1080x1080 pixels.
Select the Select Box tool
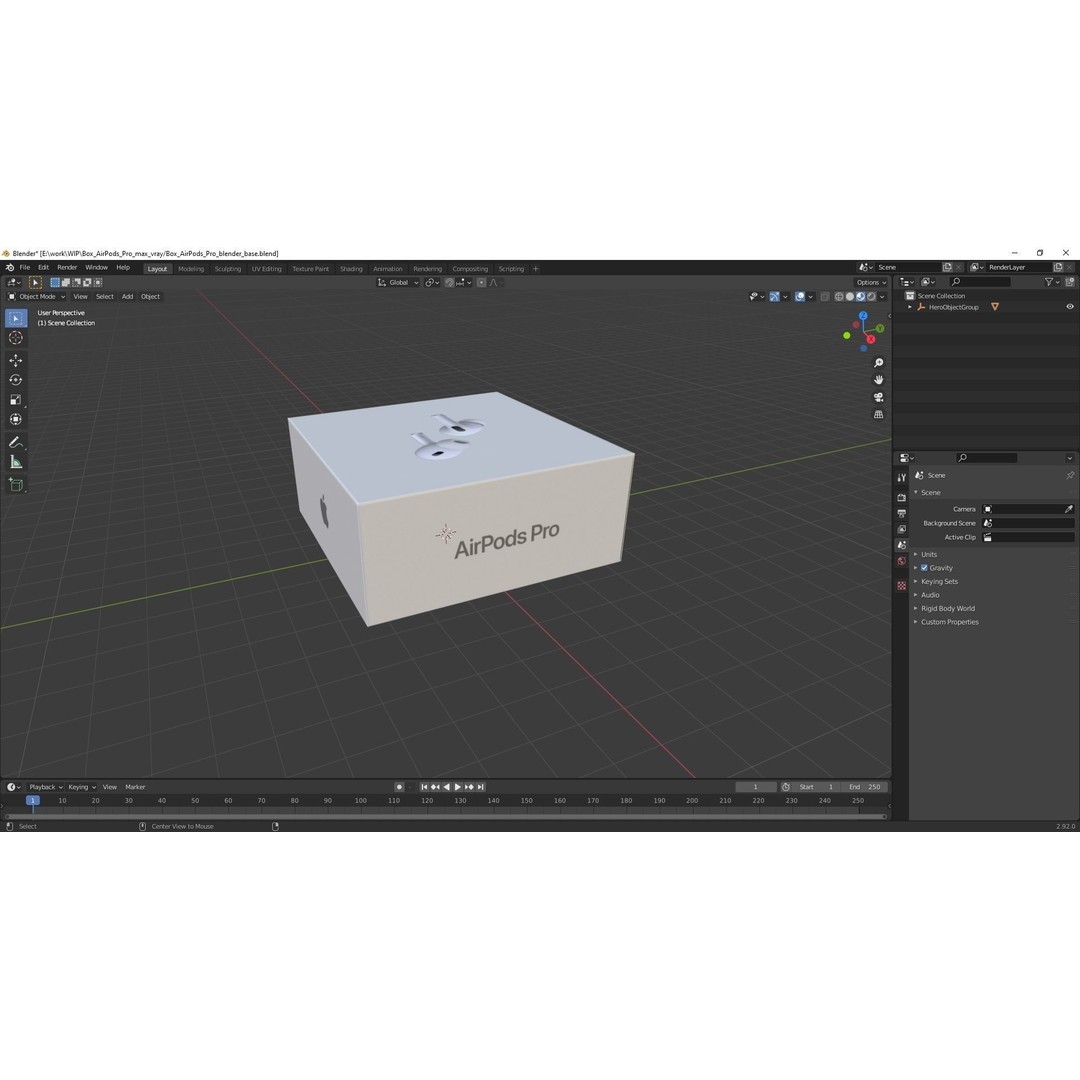tap(16, 318)
